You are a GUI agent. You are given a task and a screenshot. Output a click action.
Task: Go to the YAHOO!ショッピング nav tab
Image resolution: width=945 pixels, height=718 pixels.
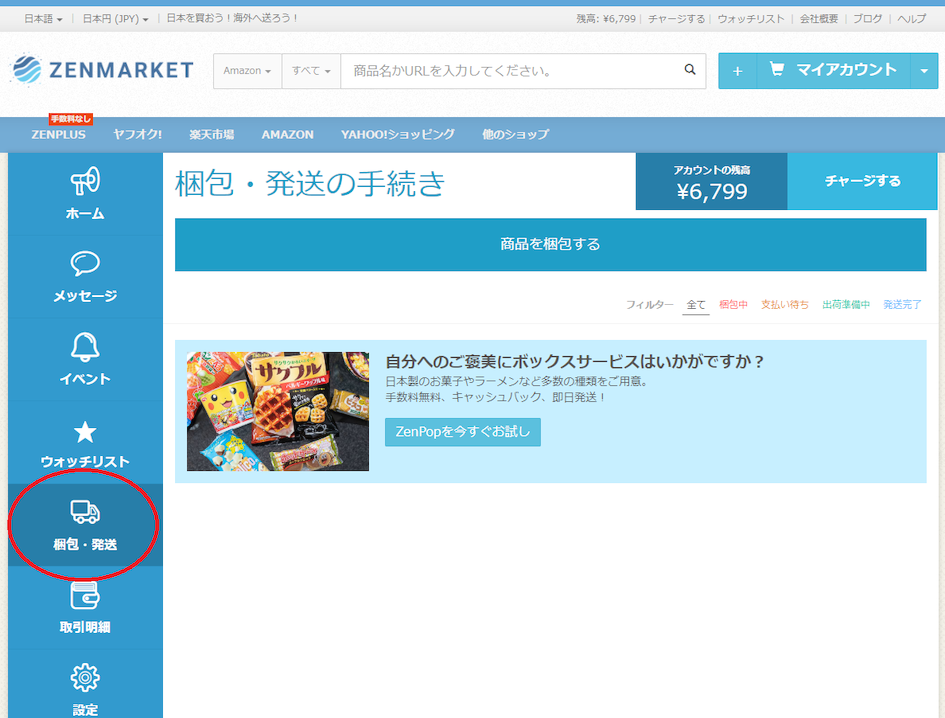(x=398, y=134)
